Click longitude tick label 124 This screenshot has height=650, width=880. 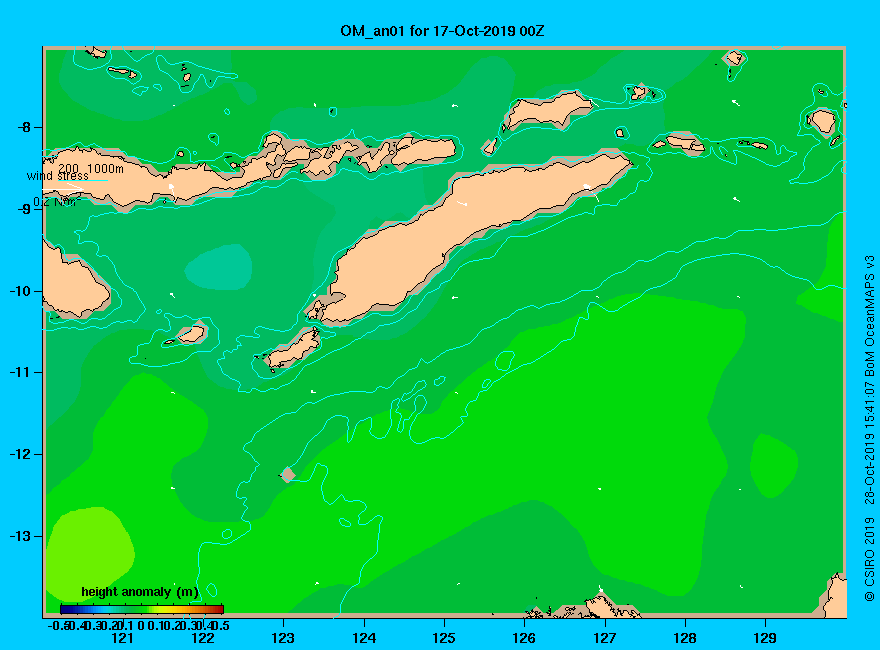tap(364, 638)
